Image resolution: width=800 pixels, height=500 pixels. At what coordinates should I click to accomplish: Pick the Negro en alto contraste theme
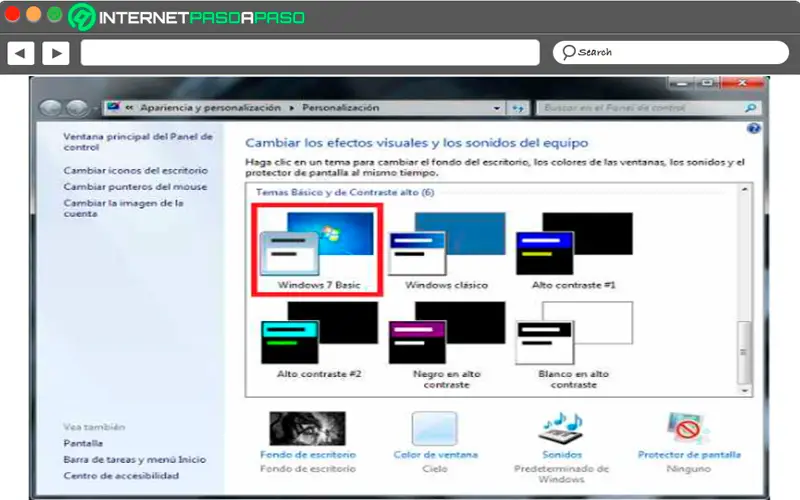tap(446, 344)
